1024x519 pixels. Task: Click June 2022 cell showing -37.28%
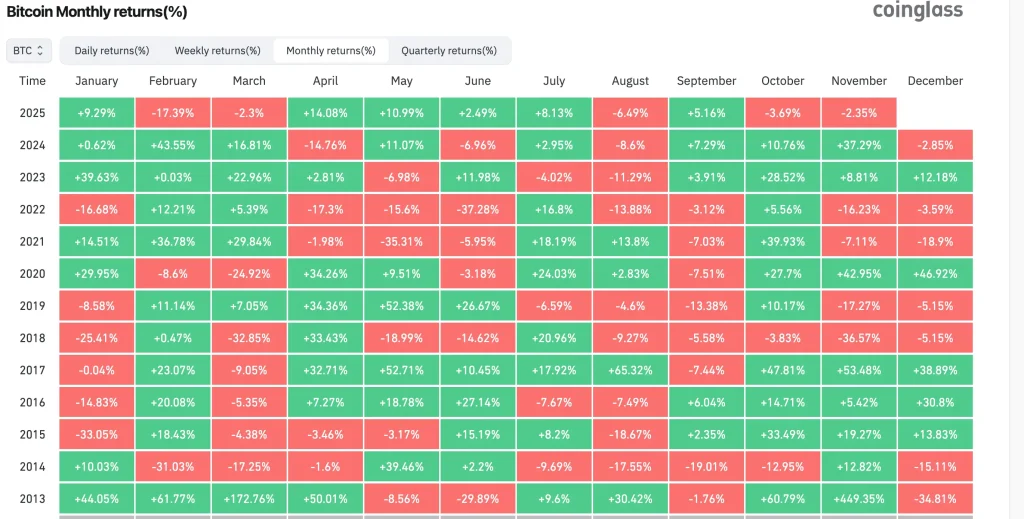(478, 209)
